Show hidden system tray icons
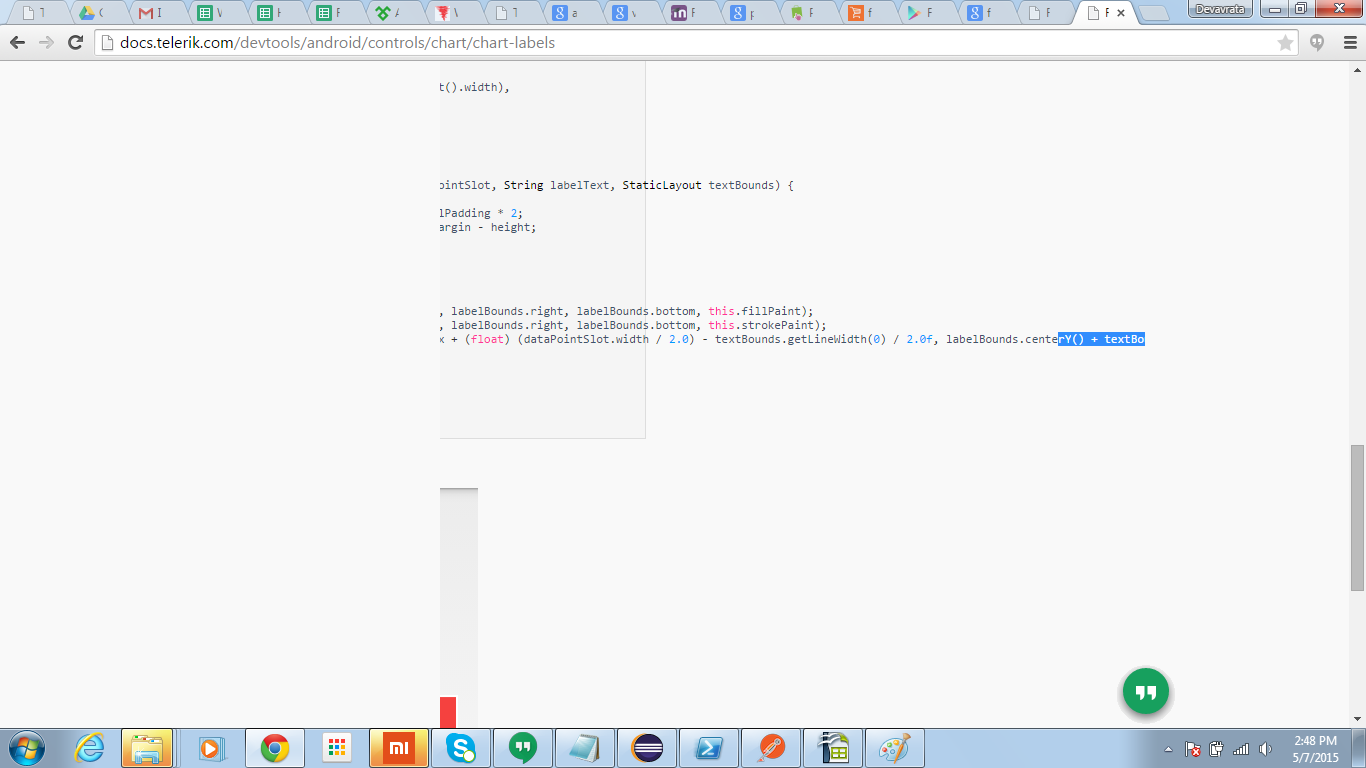Screen dimensions: 1366x768 click(1168, 749)
